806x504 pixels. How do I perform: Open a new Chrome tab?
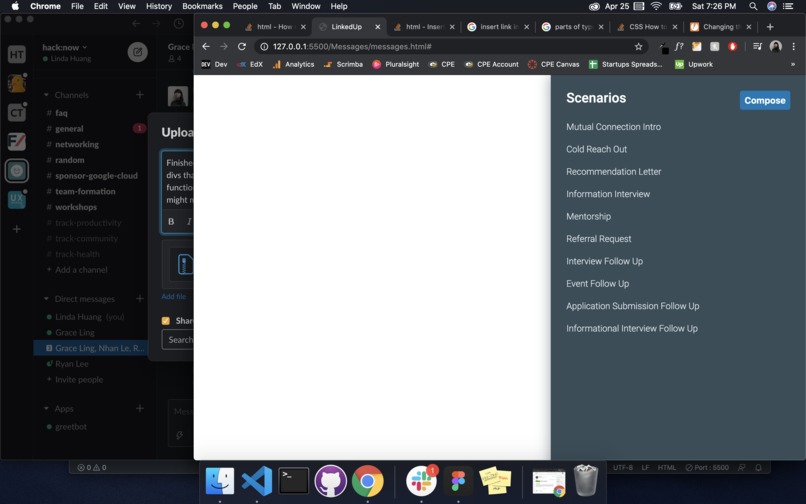[x=770, y=27]
